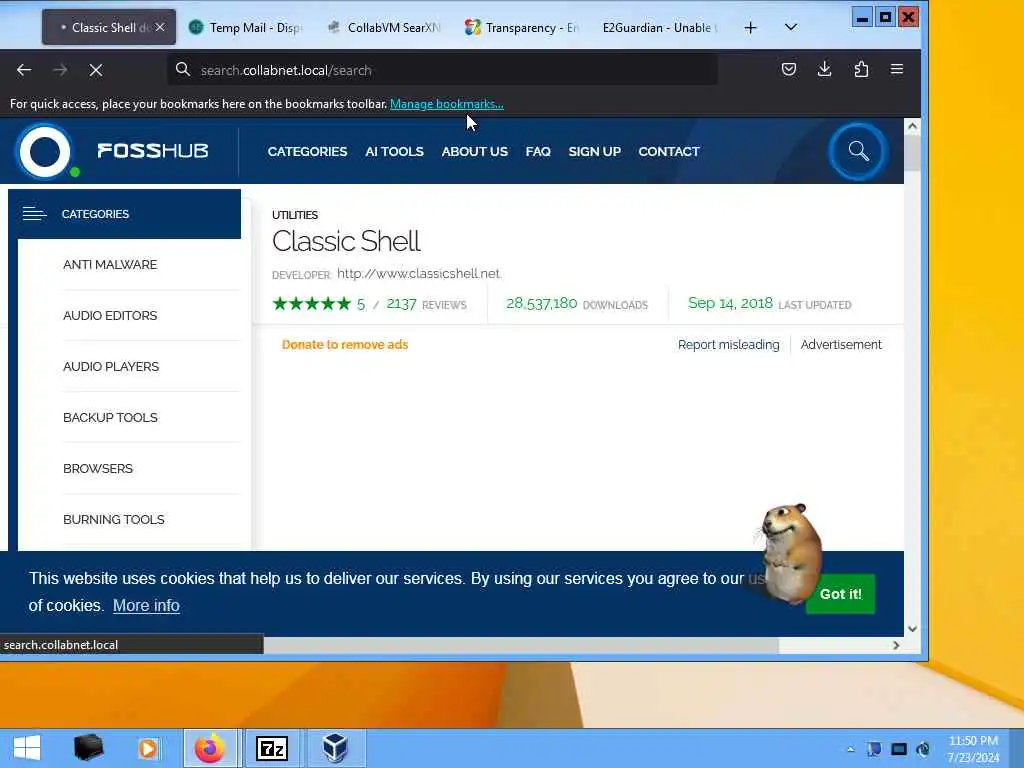The width and height of the screenshot is (1024, 768).
Task: Open AI TOOLS in the navigation
Action: click(x=394, y=152)
